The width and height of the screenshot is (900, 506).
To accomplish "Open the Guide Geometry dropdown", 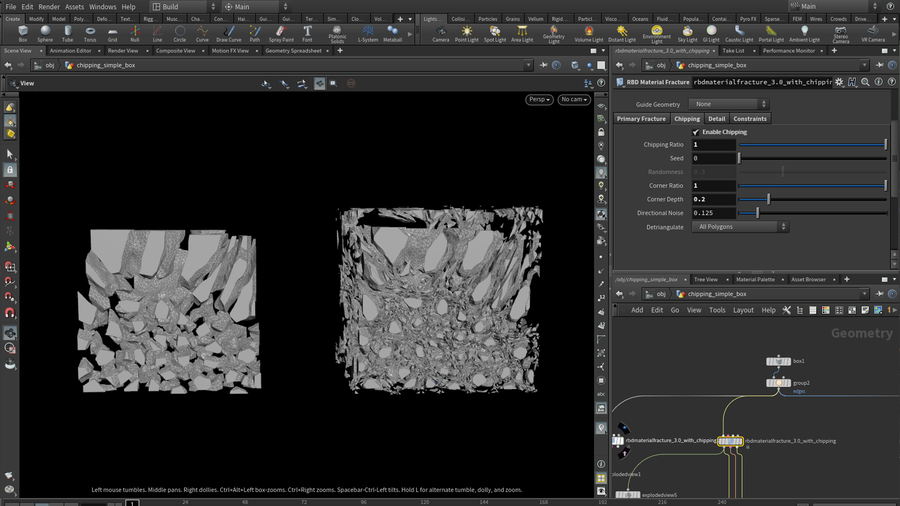I will (730, 104).
